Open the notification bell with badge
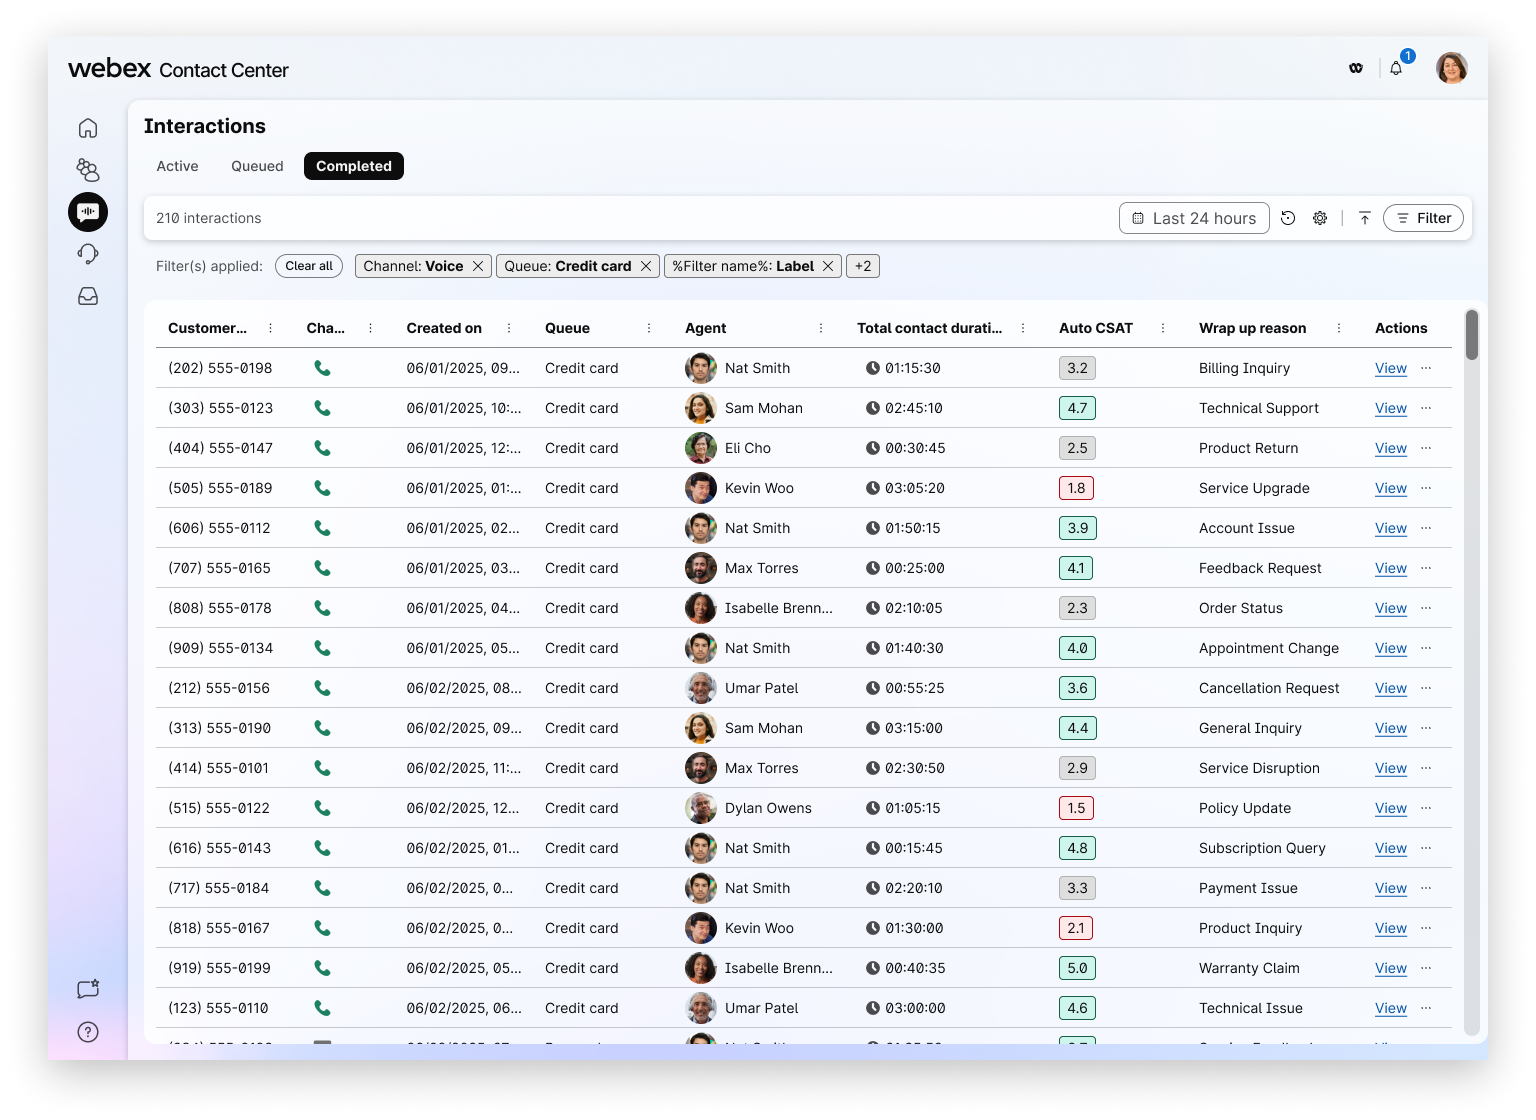Screen dimensions: 1536x1120 [1396, 68]
